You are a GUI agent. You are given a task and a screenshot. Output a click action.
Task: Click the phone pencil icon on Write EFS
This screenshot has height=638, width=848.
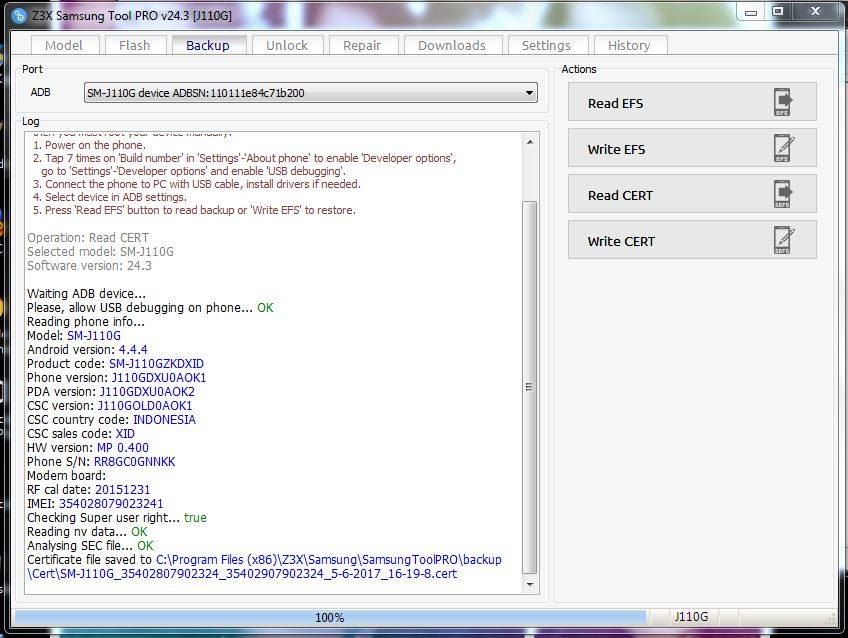tap(784, 148)
